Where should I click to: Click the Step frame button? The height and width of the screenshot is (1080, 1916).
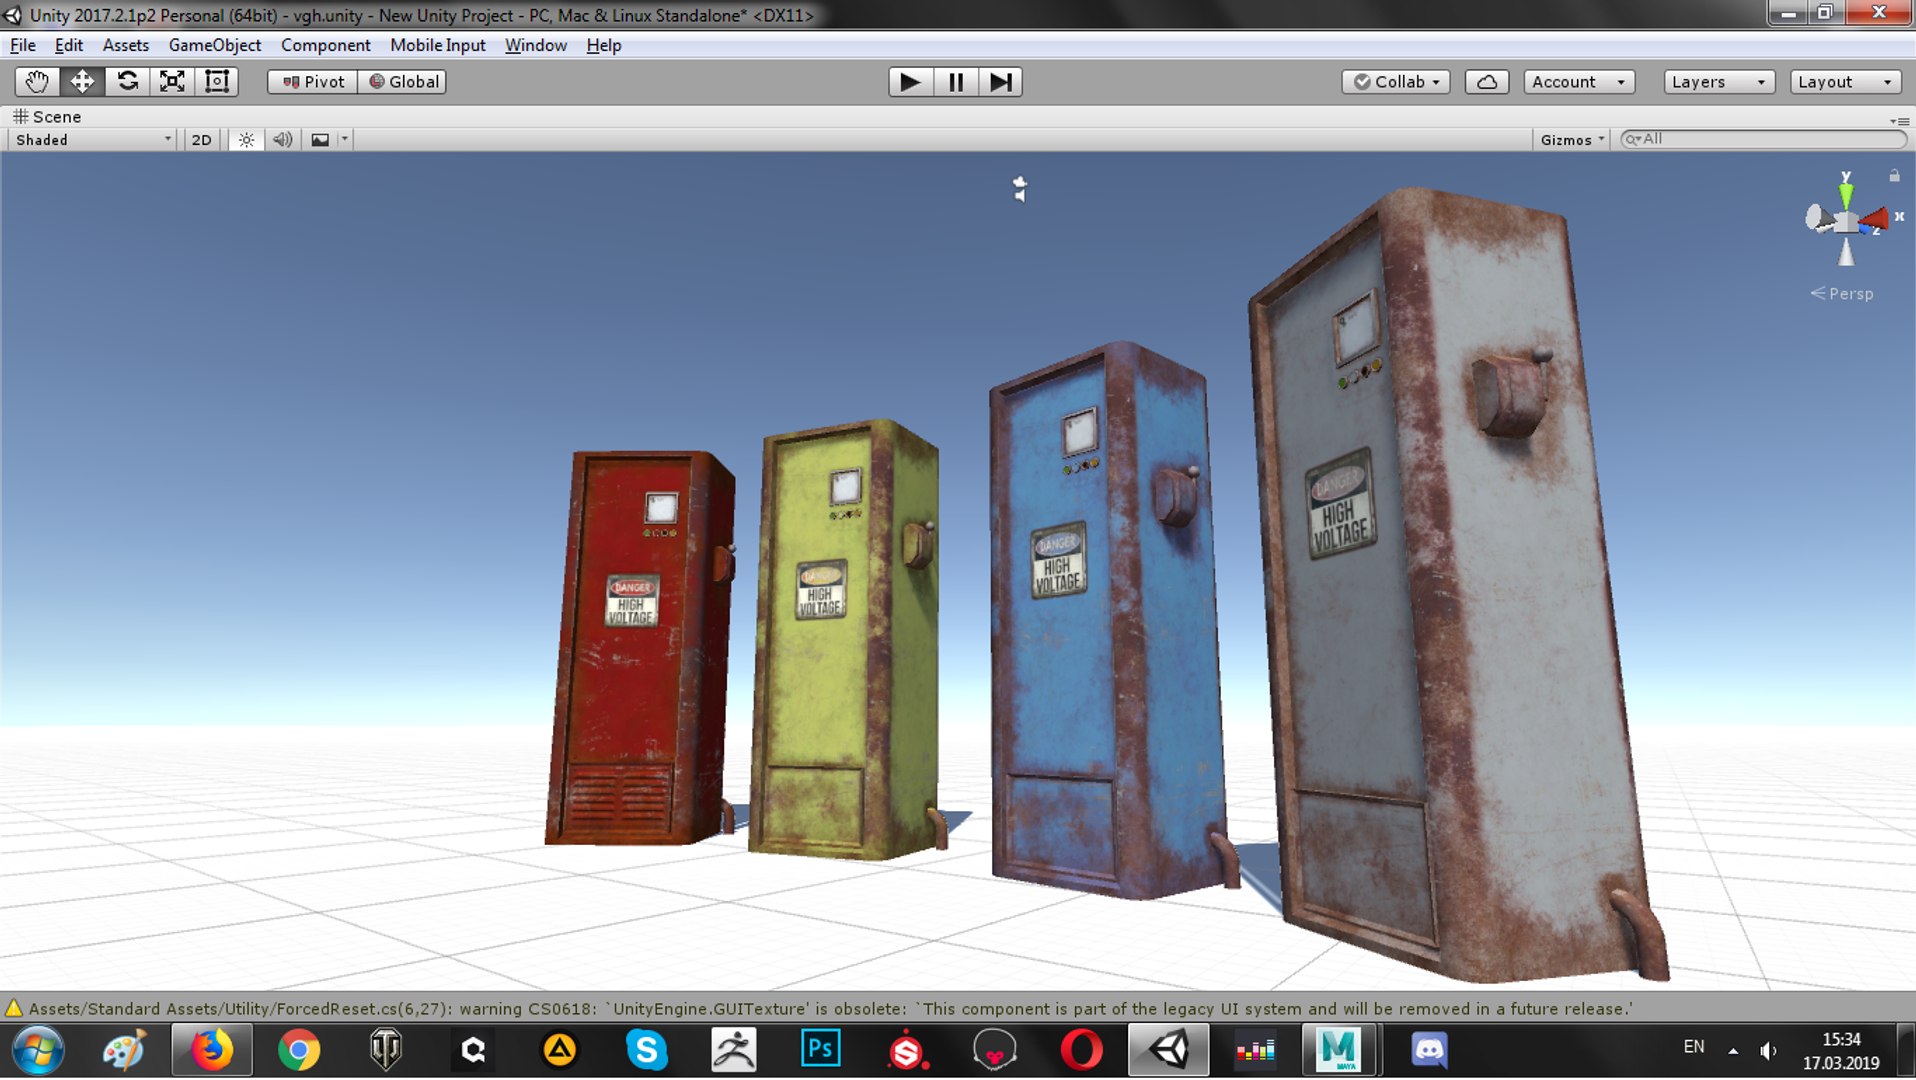click(x=1000, y=82)
